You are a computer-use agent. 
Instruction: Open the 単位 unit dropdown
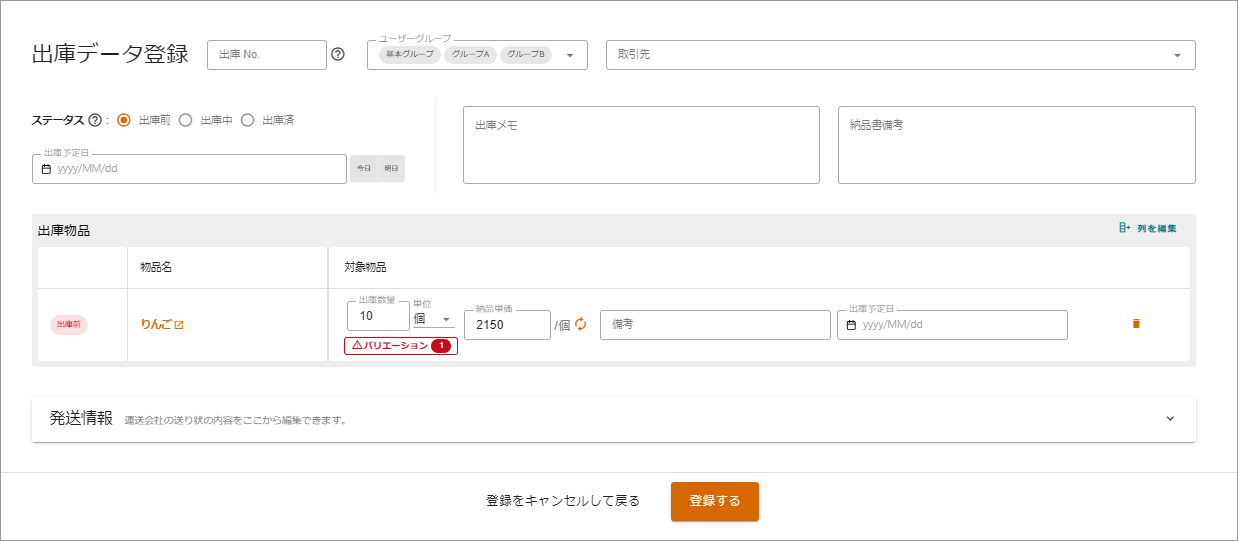coord(433,319)
